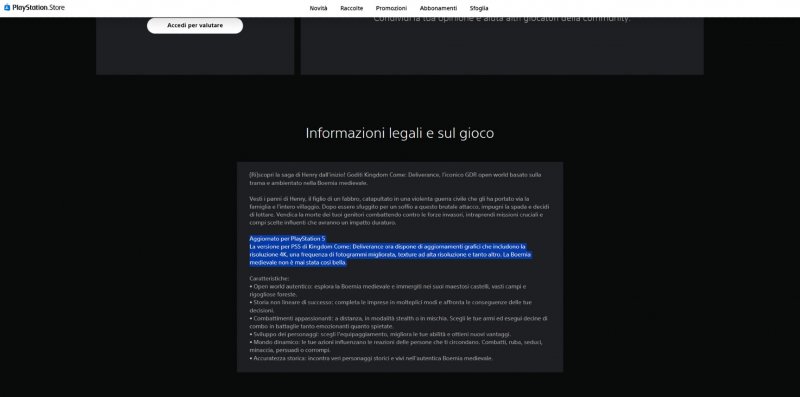Image resolution: width=800 pixels, height=397 pixels.
Task: Click the "Vesti i panni di Henry" paragraph
Action: [x=399, y=211]
